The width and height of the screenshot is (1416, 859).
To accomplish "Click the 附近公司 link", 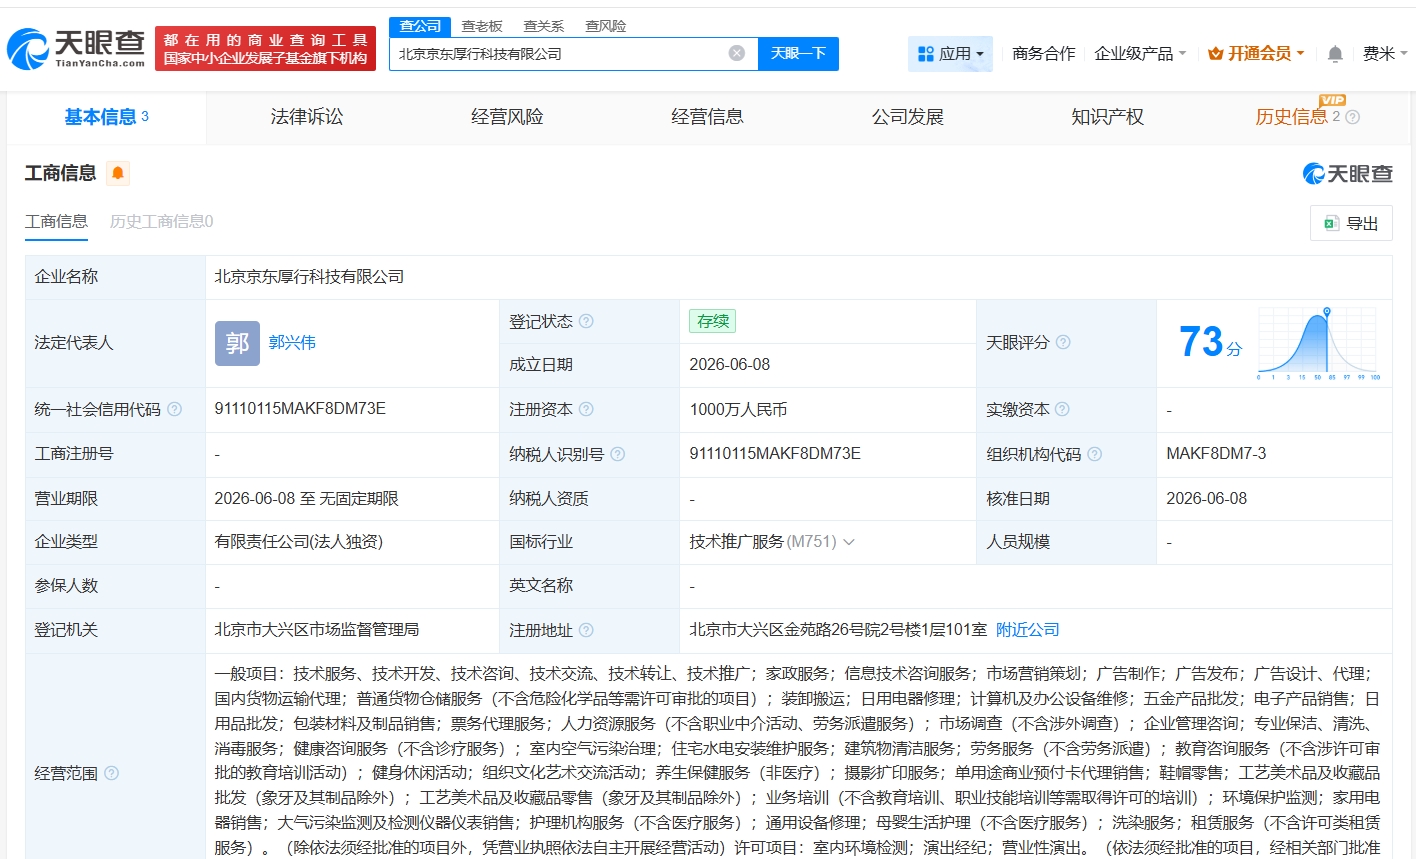I will pyautogui.click(x=1028, y=630).
